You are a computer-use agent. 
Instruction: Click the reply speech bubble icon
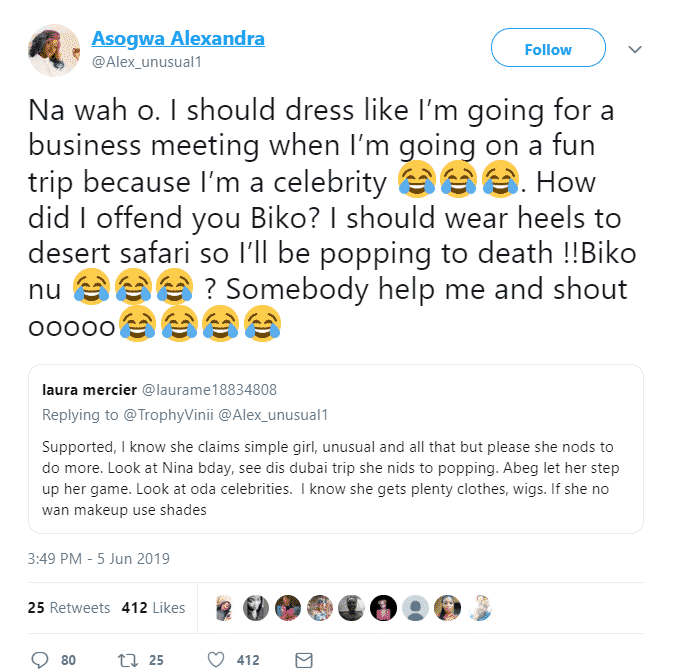[40, 659]
